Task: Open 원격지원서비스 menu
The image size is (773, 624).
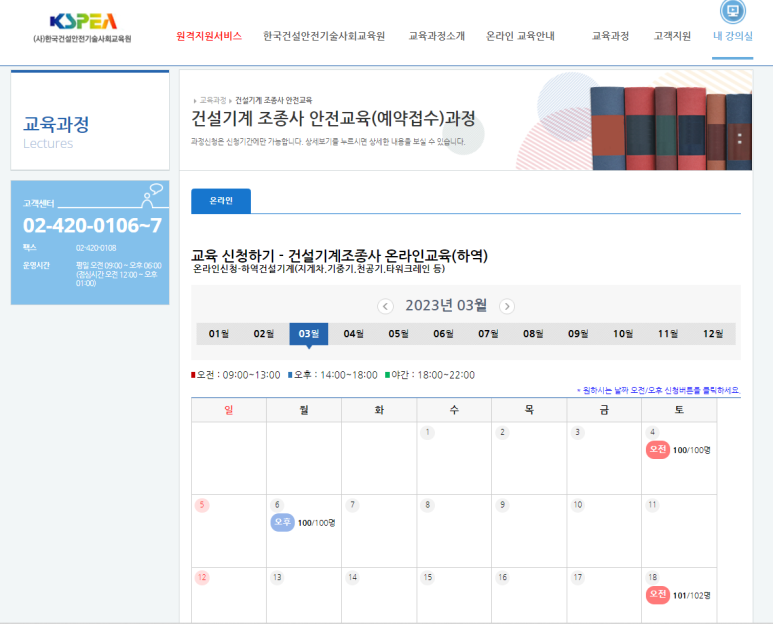Action: pos(209,36)
